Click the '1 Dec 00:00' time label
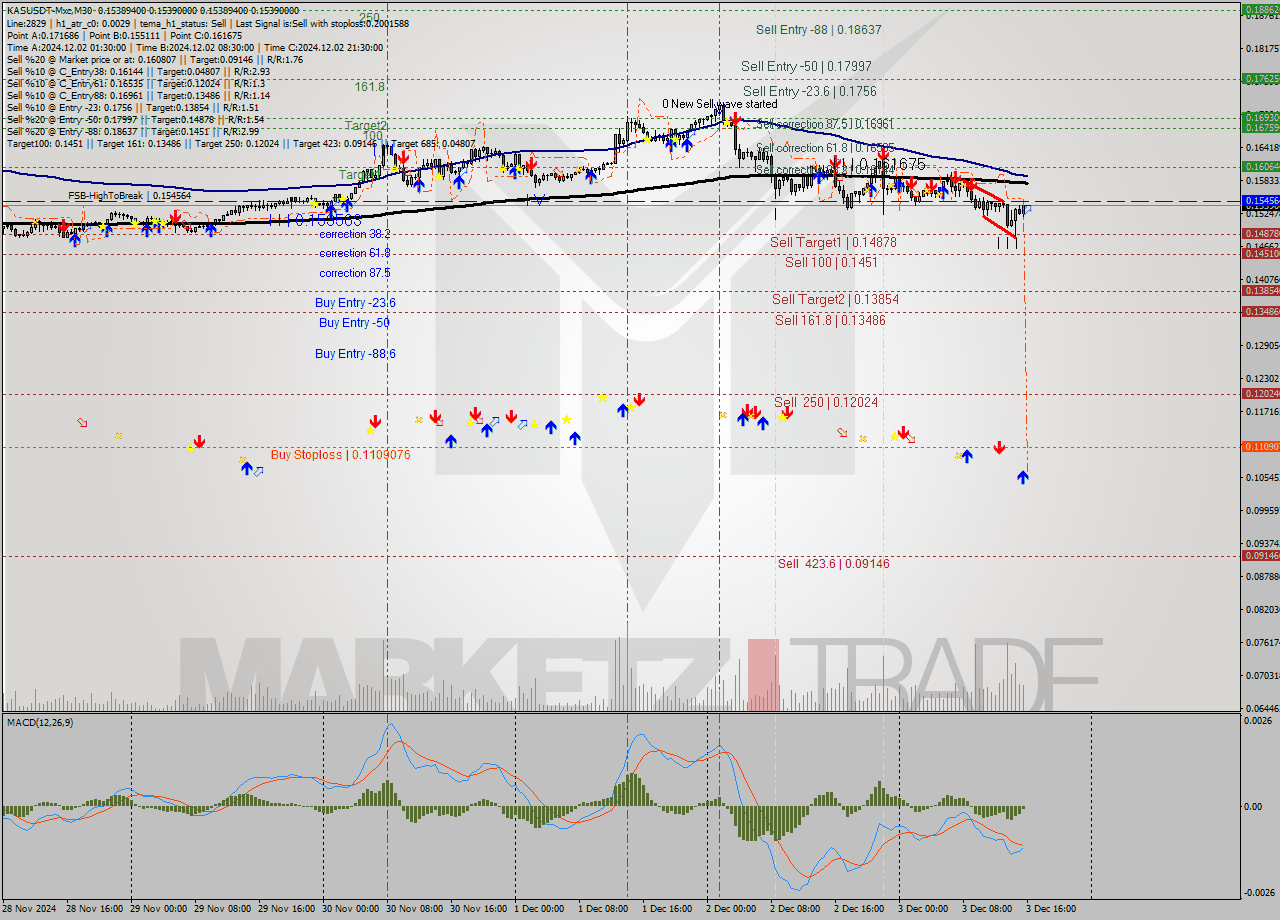The image size is (1280, 920). click(x=539, y=909)
